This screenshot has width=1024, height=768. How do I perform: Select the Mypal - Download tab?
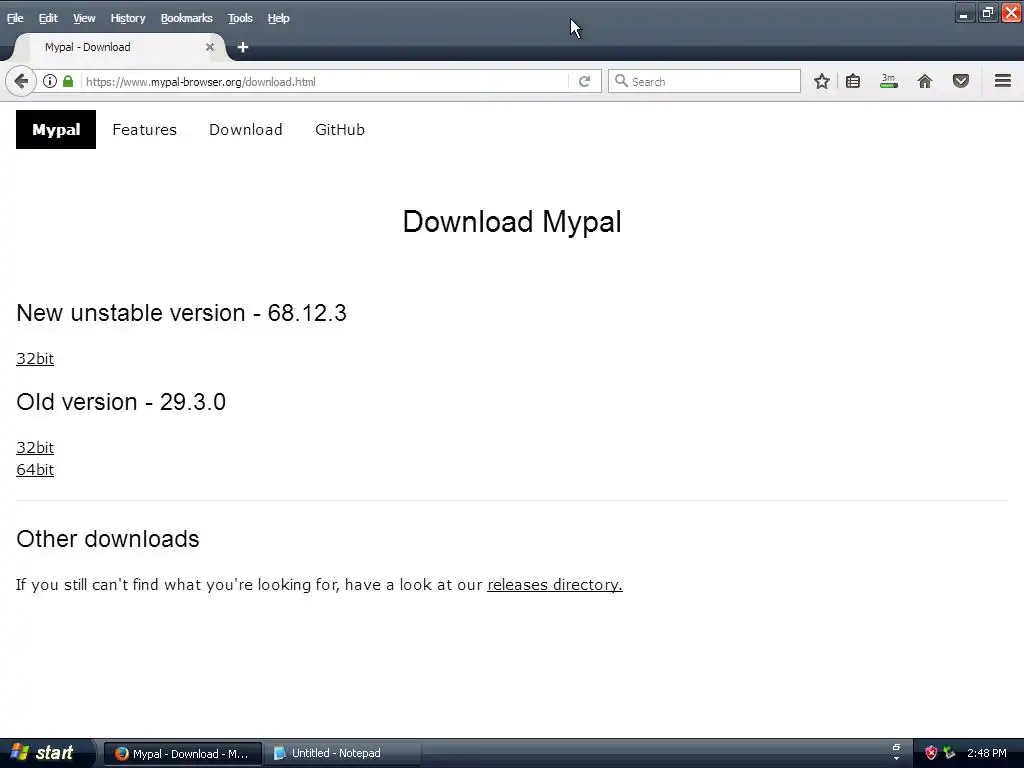point(121,47)
